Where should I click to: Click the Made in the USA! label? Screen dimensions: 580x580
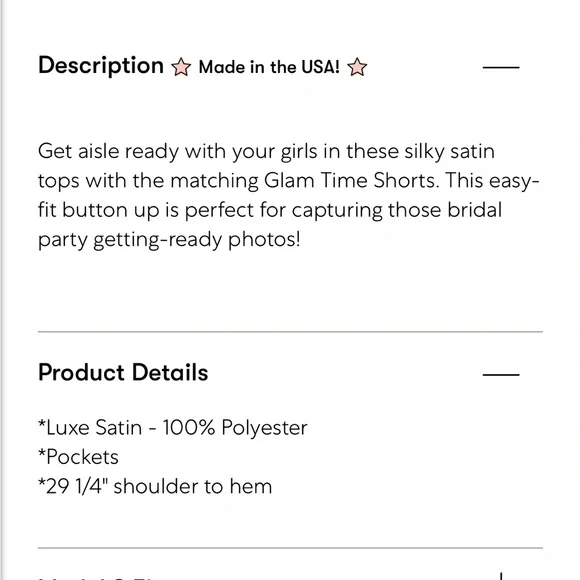[269, 67]
